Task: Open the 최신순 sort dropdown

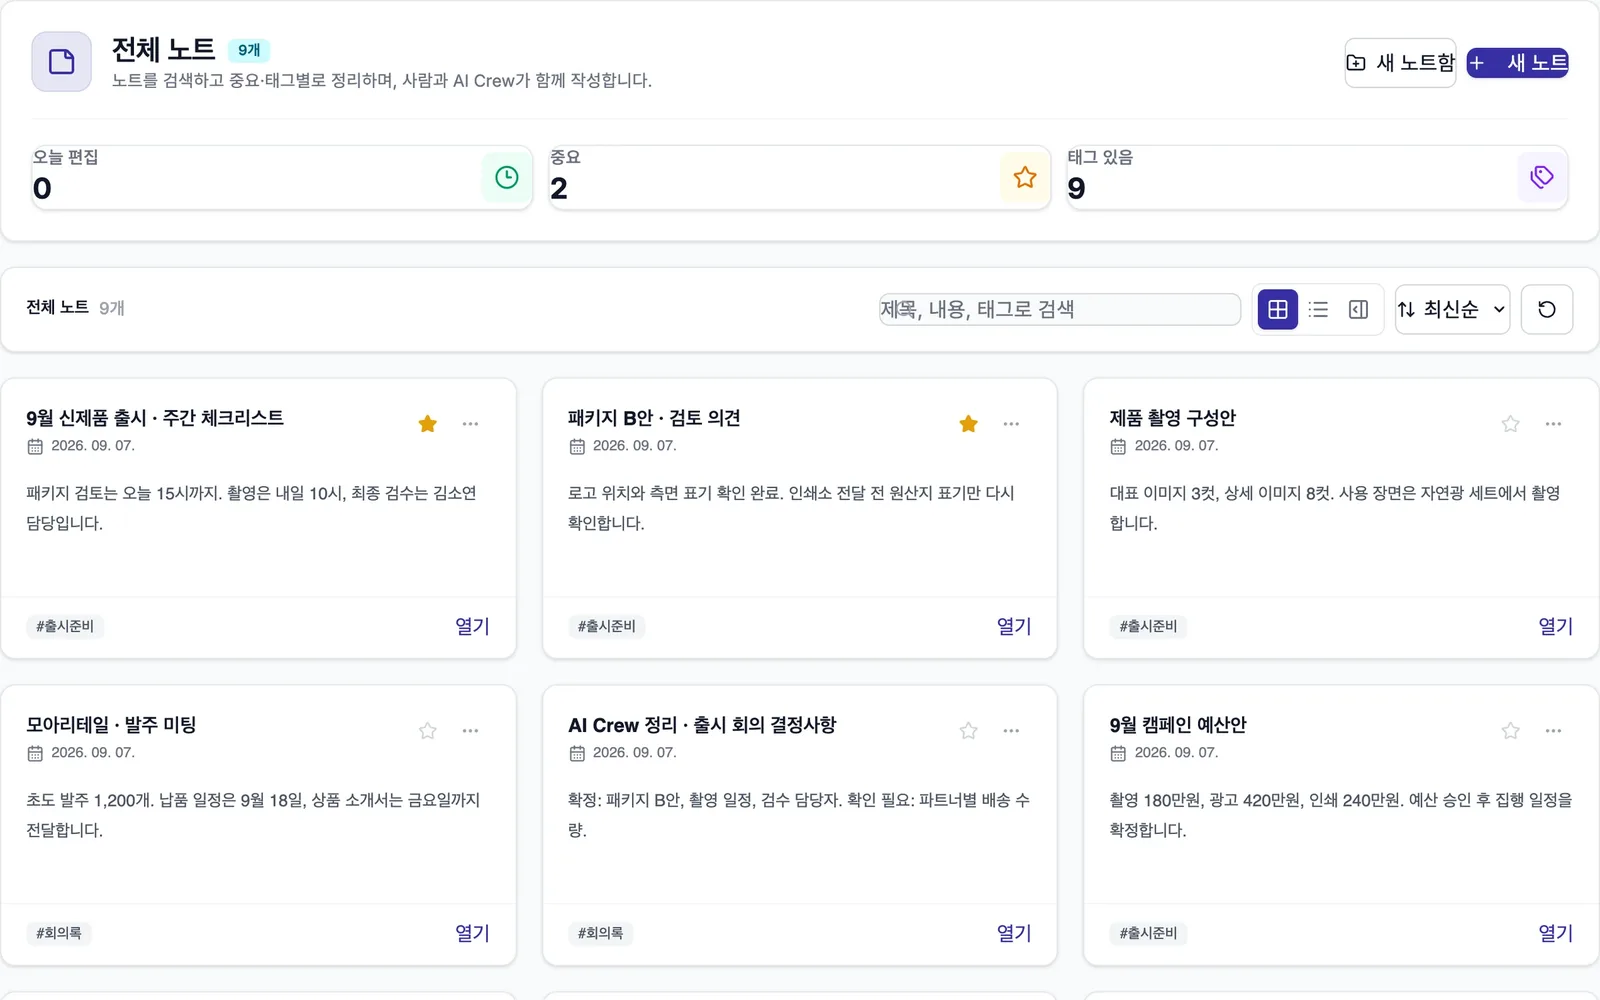Action: (1452, 309)
